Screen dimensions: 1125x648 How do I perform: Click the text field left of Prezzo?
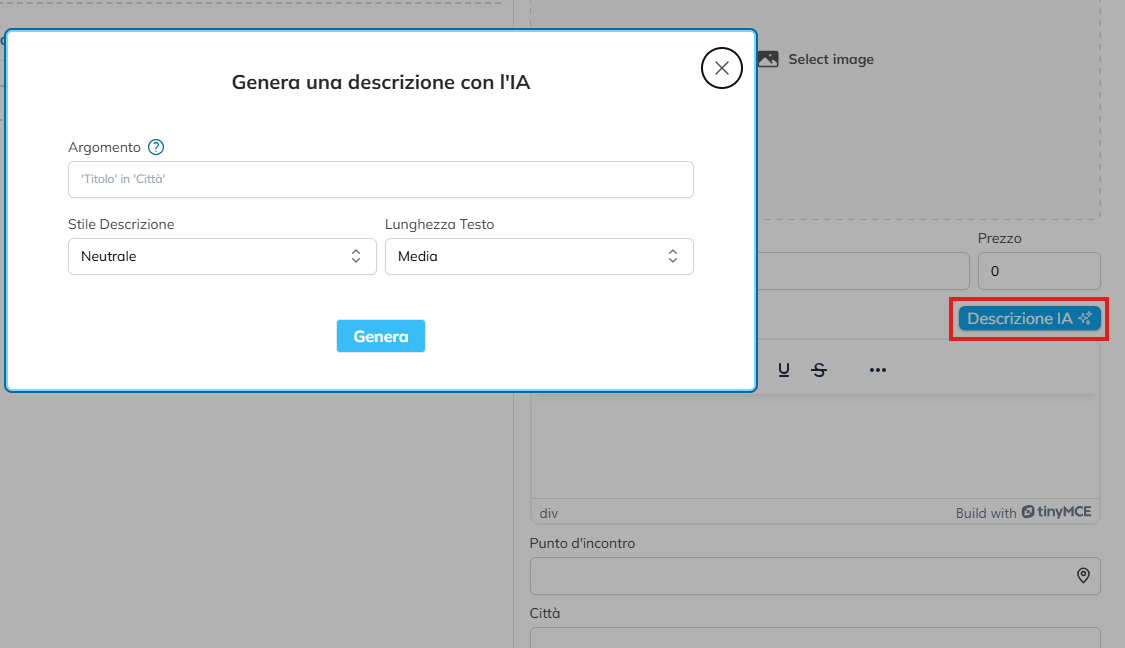click(x=863, y=271)
